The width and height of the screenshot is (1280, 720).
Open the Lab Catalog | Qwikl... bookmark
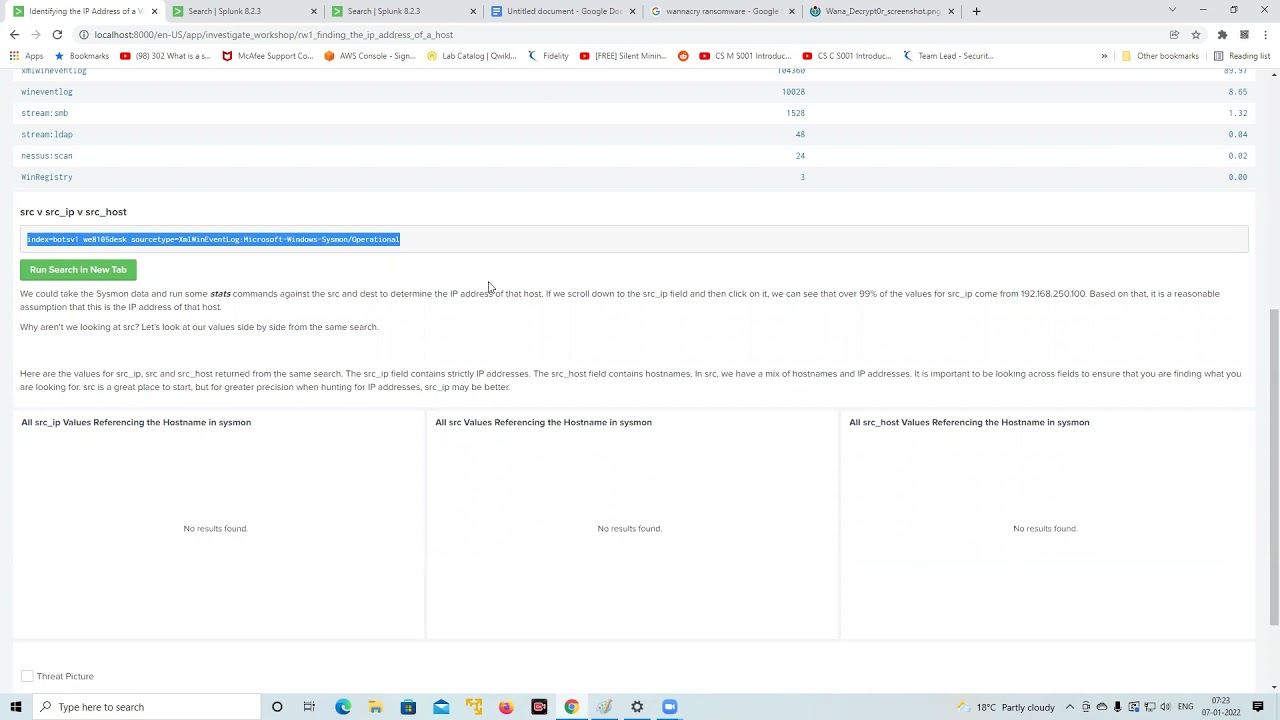point(472,56)
